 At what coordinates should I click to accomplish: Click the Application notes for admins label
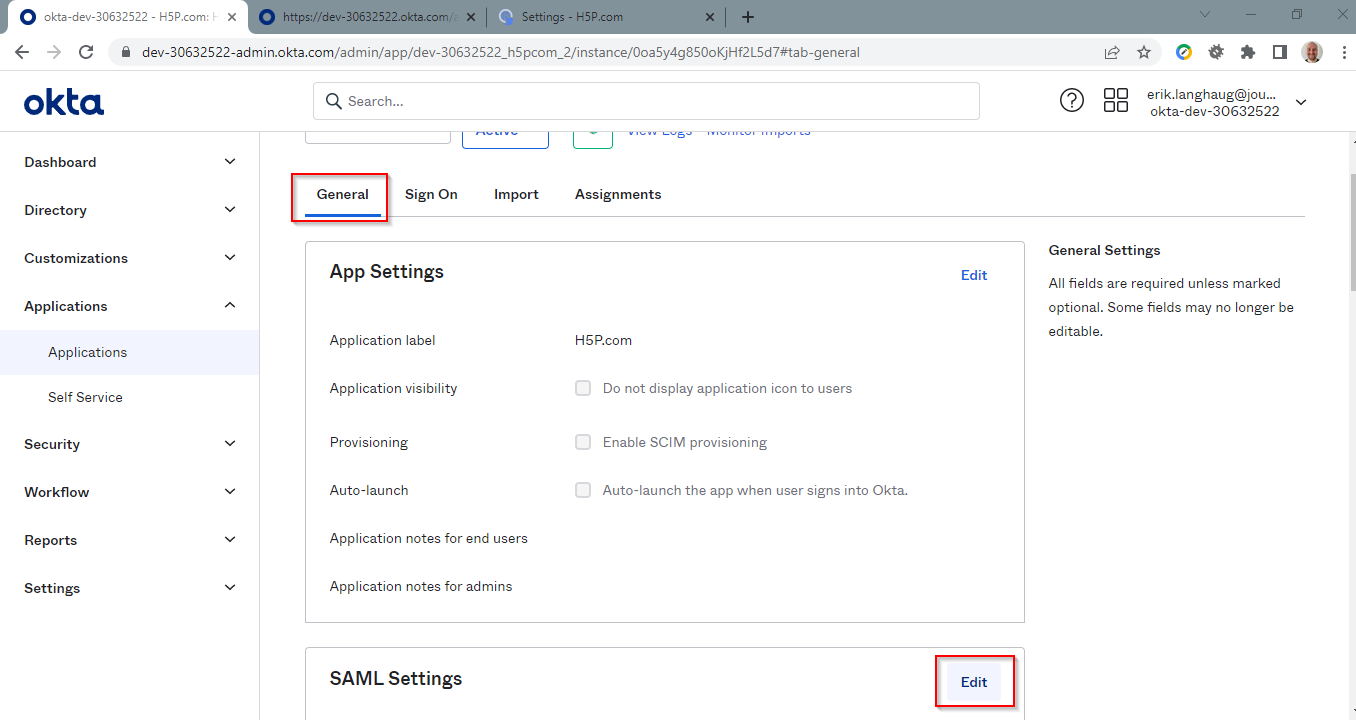[421, 586]
